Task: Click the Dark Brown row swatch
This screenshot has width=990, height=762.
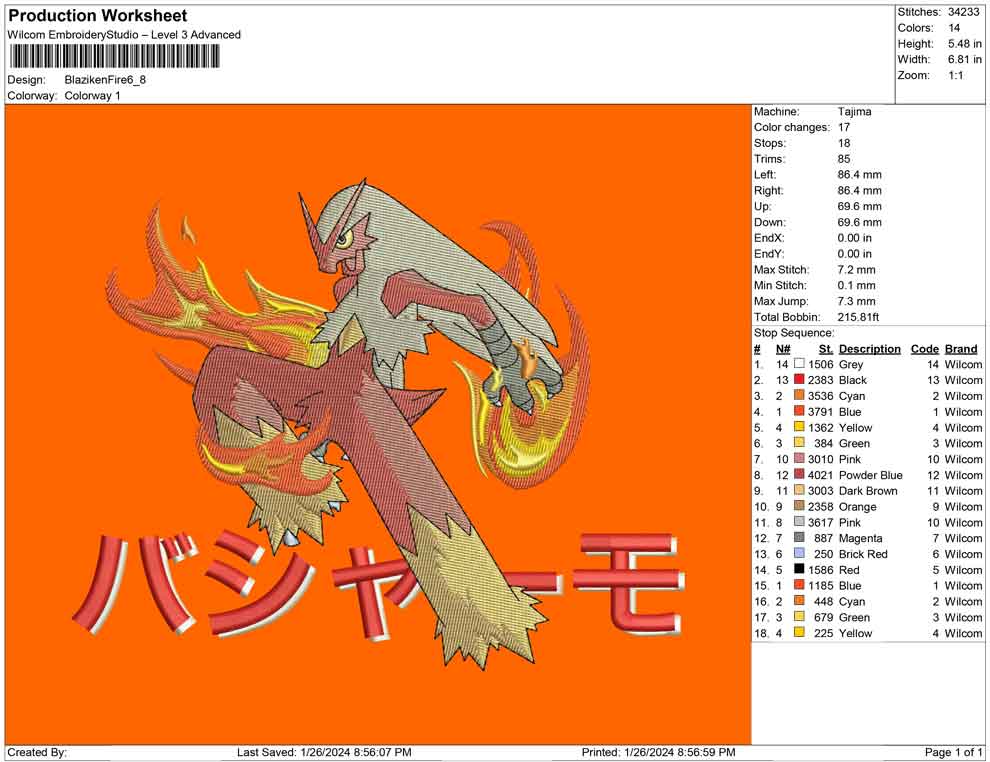Action: click(x=799, y=490)
